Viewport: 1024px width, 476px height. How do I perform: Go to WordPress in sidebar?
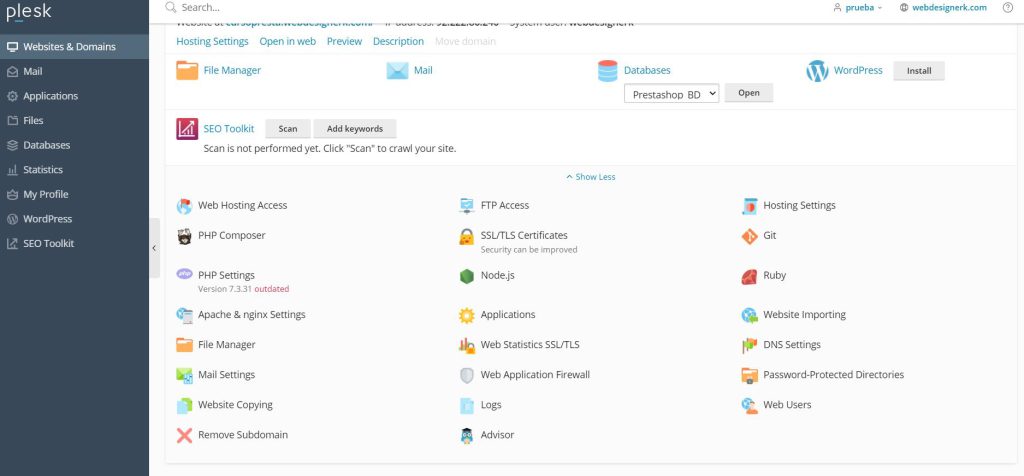(74, 219)
